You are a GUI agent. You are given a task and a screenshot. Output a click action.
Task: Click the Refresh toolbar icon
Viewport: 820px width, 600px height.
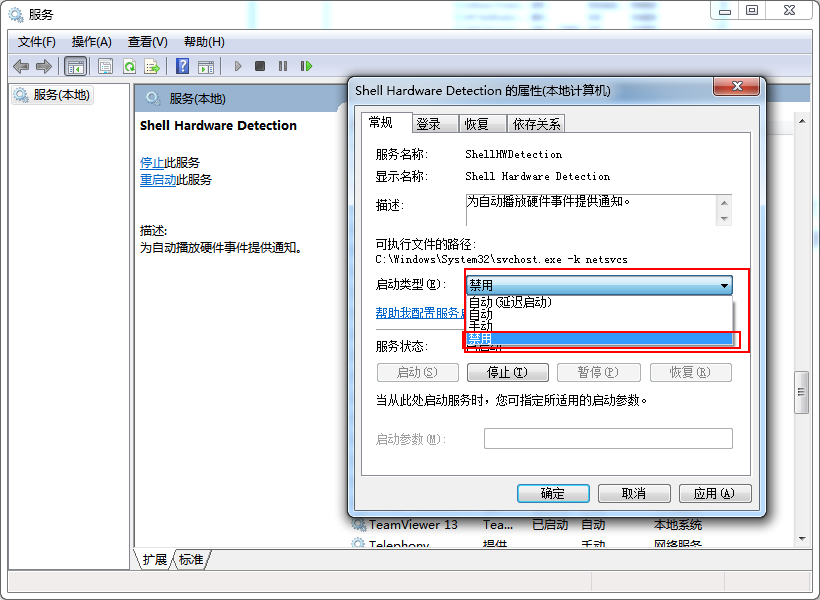[x=129, y=66]
